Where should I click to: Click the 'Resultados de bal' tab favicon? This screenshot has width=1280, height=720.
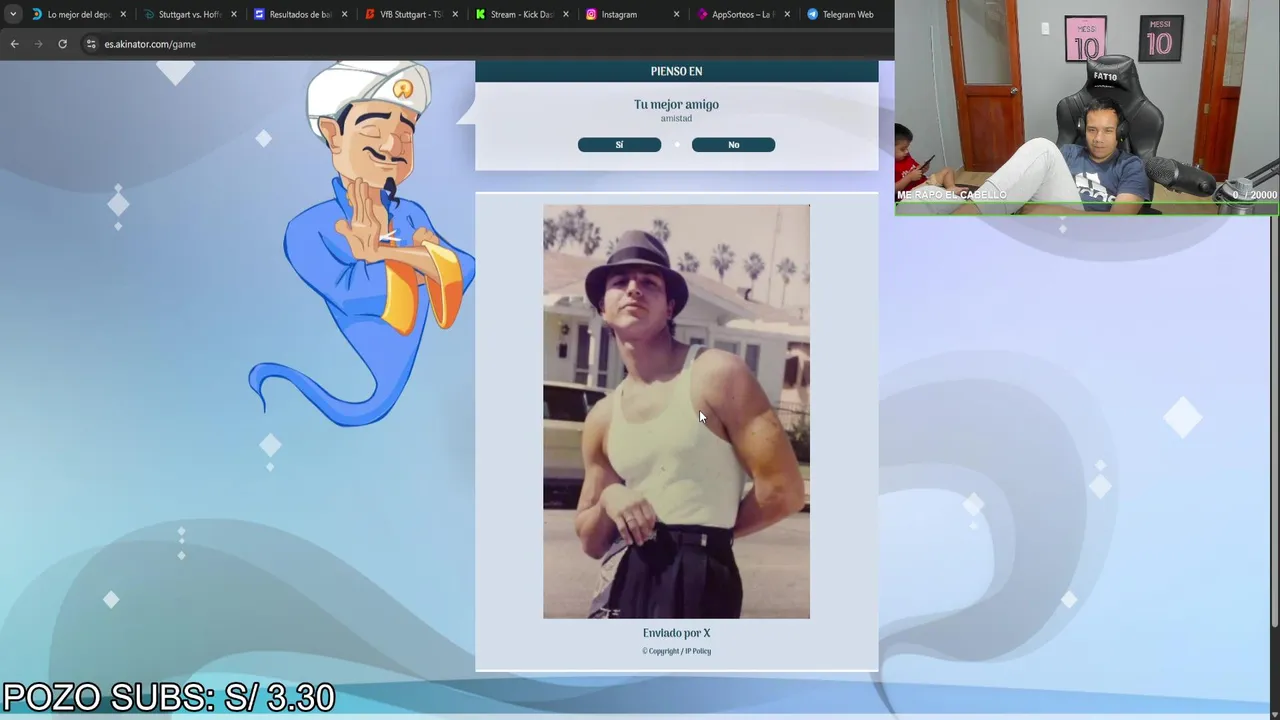coord(259,14)
